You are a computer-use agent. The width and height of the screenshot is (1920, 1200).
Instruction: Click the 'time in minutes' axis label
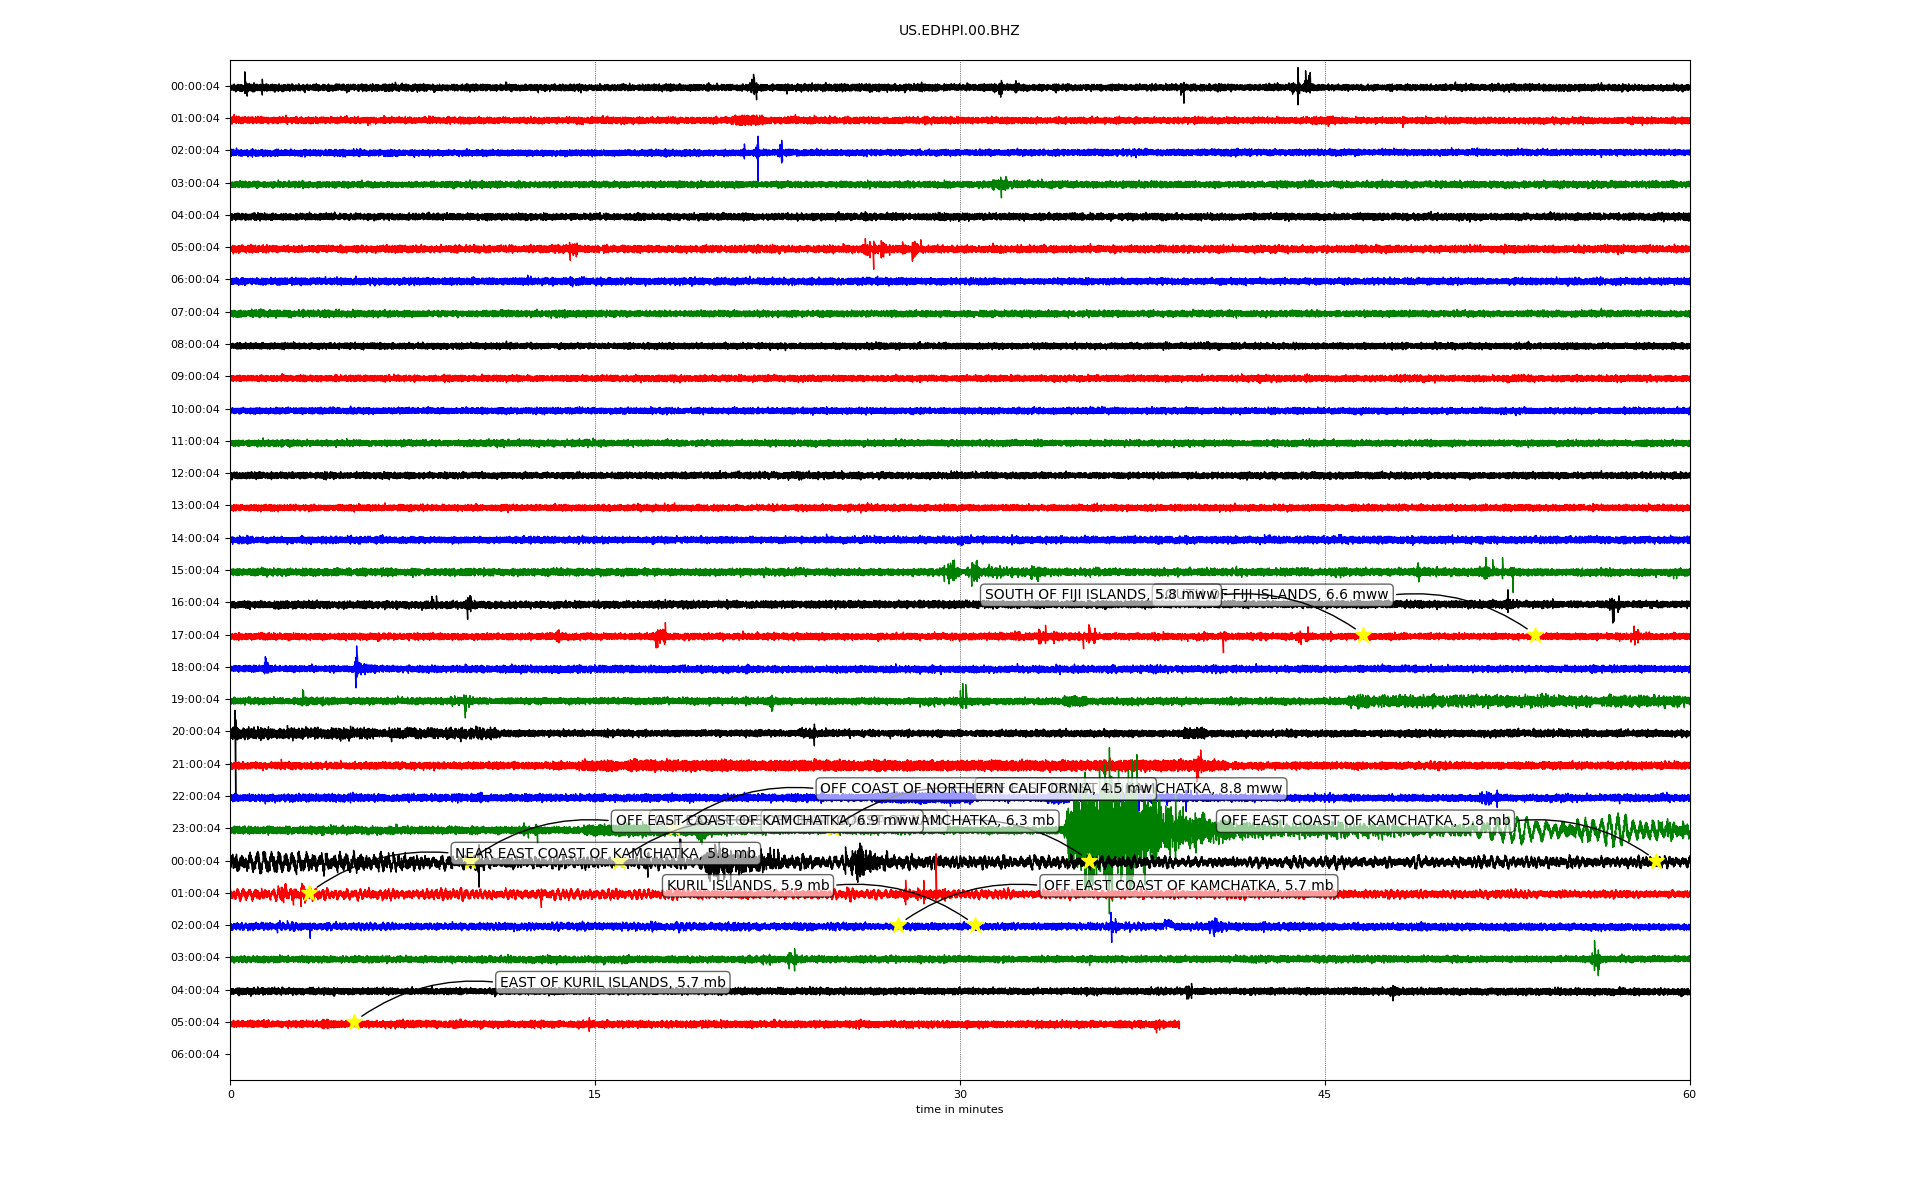pos(959,1109)
